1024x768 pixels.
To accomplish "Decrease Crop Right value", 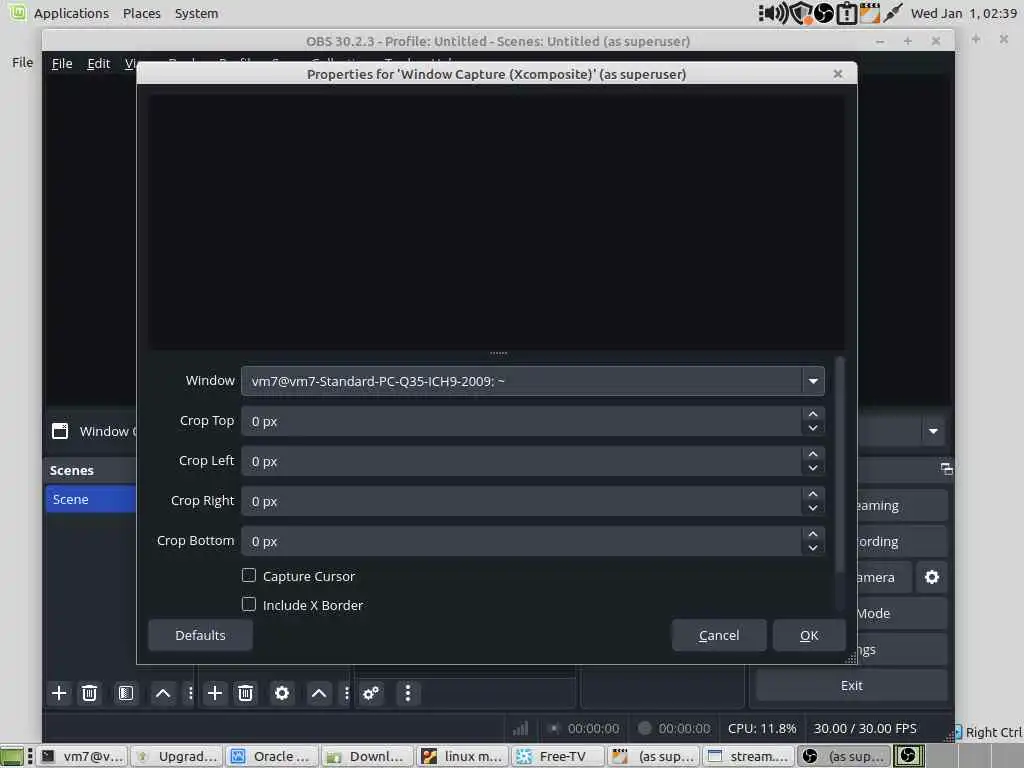I will (813, 508).
